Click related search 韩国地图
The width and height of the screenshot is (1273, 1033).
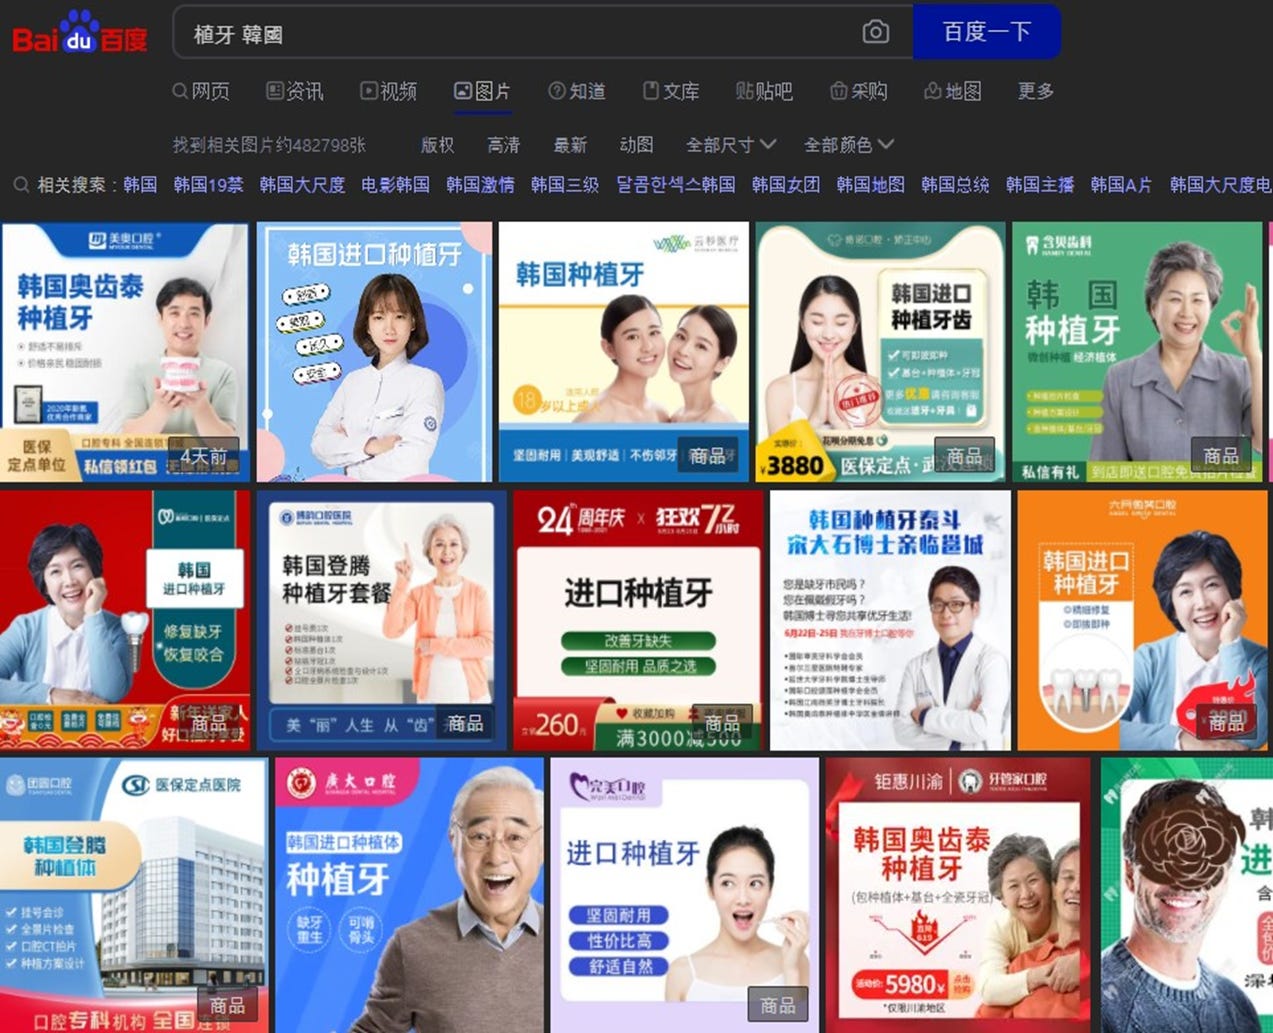tap(870, 185)
